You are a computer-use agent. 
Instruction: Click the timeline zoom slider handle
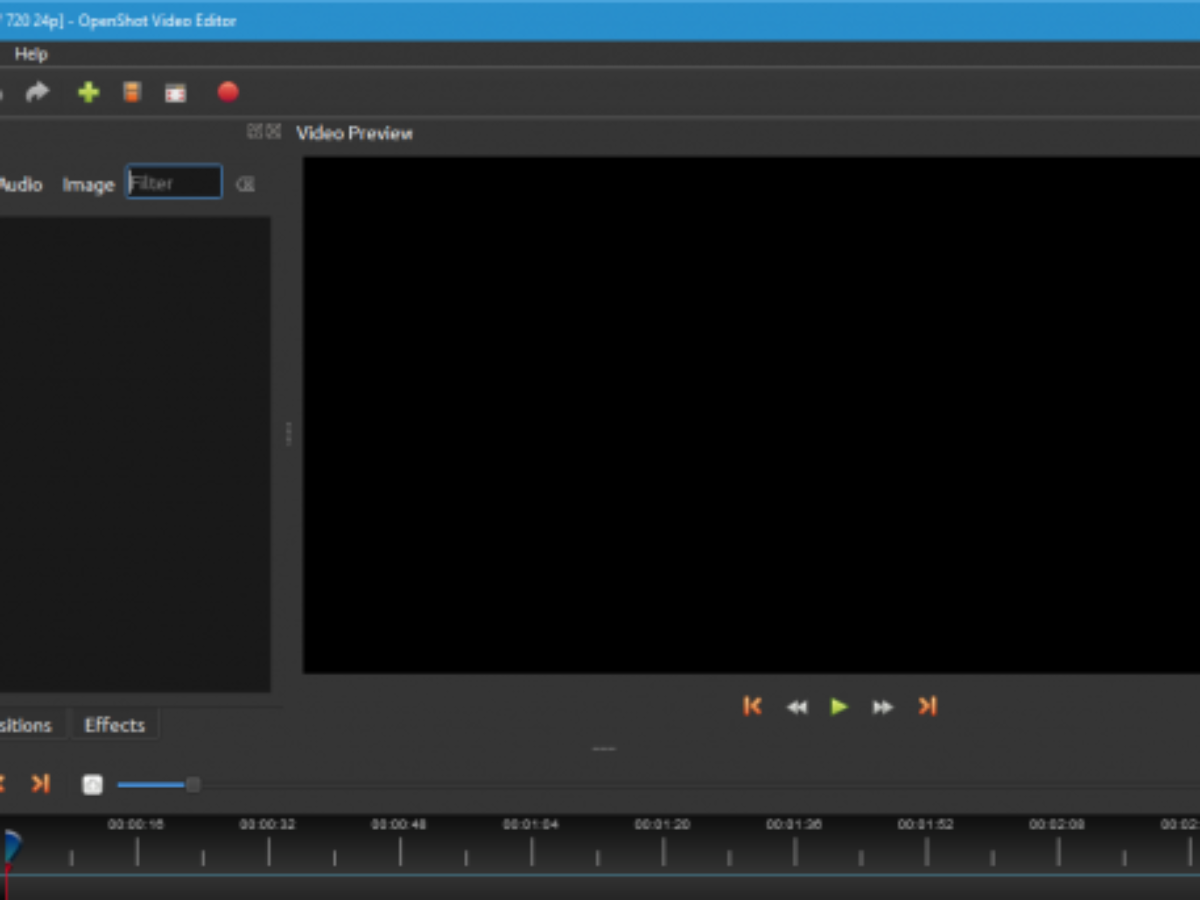[193, 785]
